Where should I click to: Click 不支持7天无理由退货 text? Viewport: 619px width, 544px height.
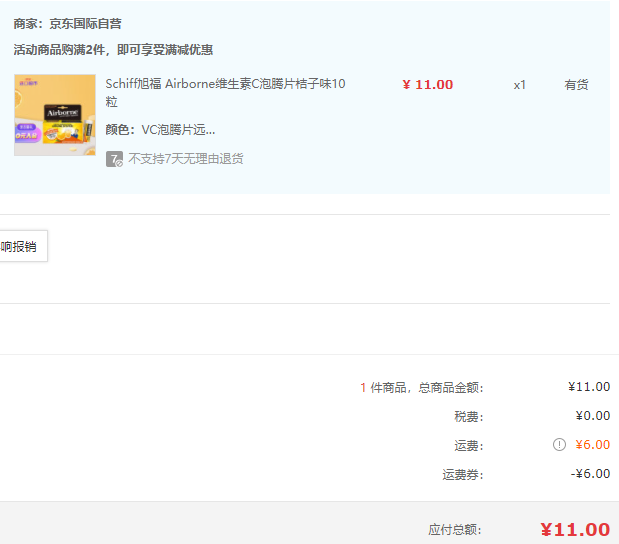pos(186,159)
